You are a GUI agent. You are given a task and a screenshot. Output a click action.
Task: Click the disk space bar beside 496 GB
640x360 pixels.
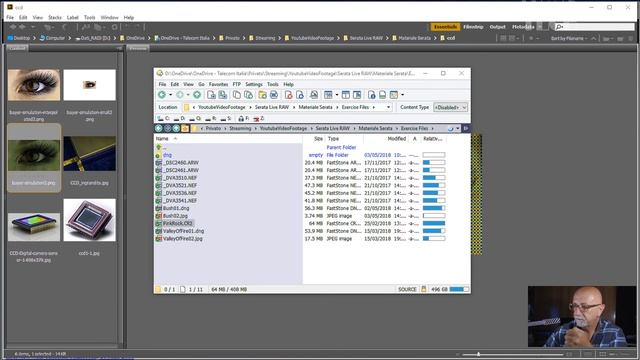tap(459, 289)
